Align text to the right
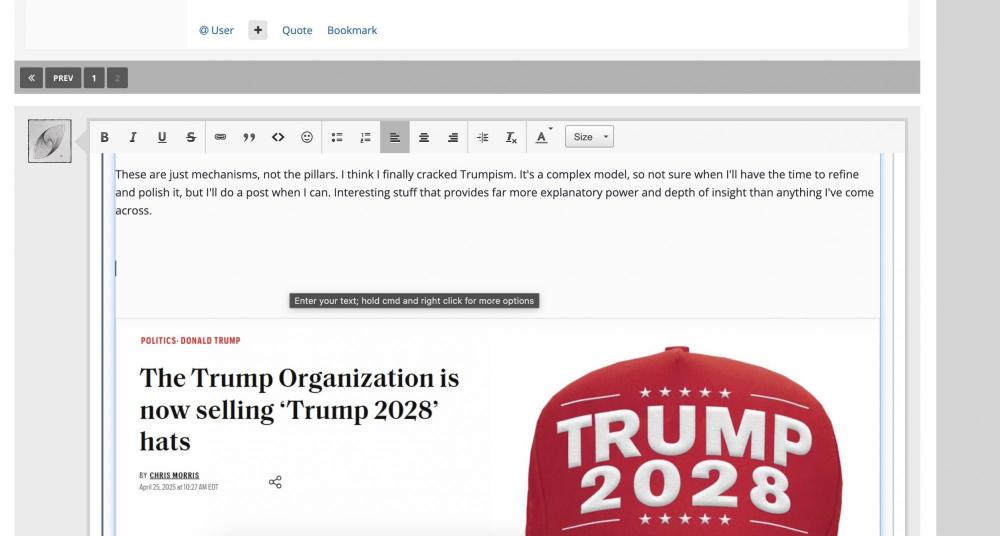This screenshot has height=536, width=1000. point(453,137)
